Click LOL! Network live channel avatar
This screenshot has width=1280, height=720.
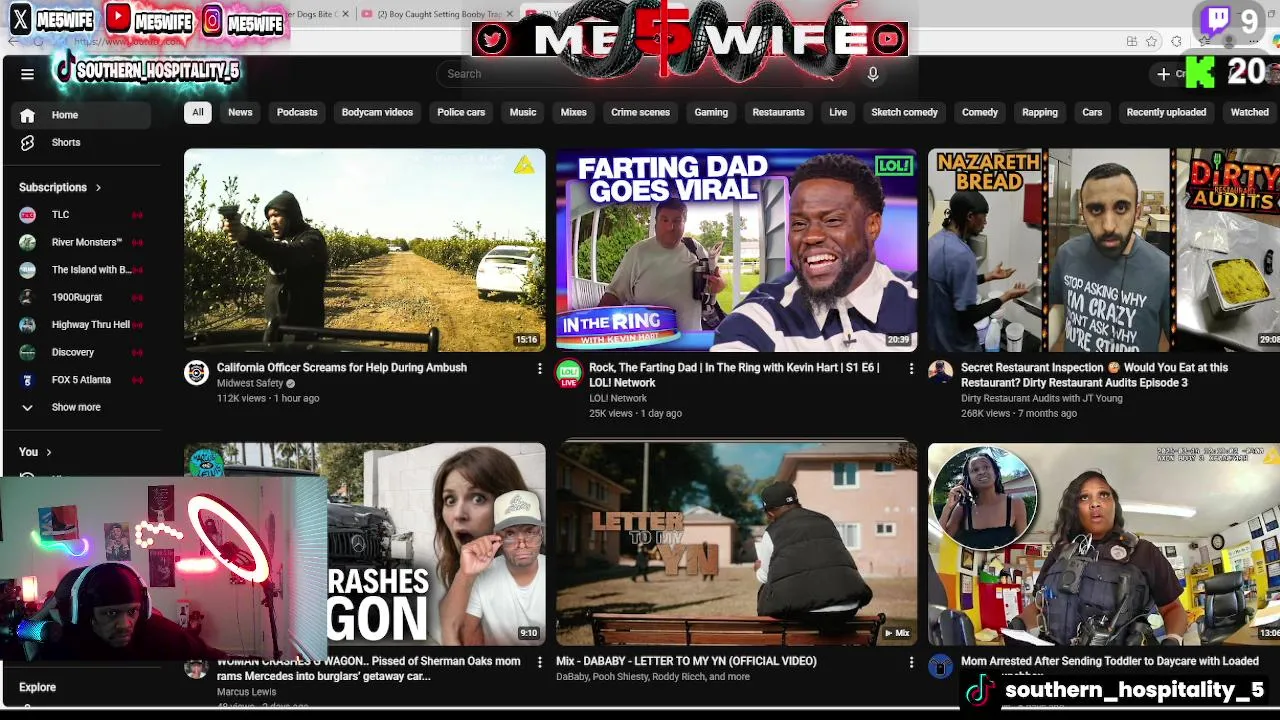568,373
